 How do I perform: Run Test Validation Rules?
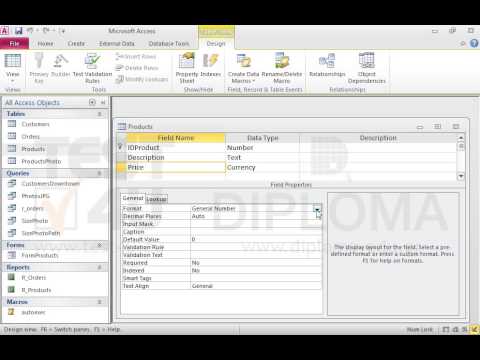[x=92, y=68]
